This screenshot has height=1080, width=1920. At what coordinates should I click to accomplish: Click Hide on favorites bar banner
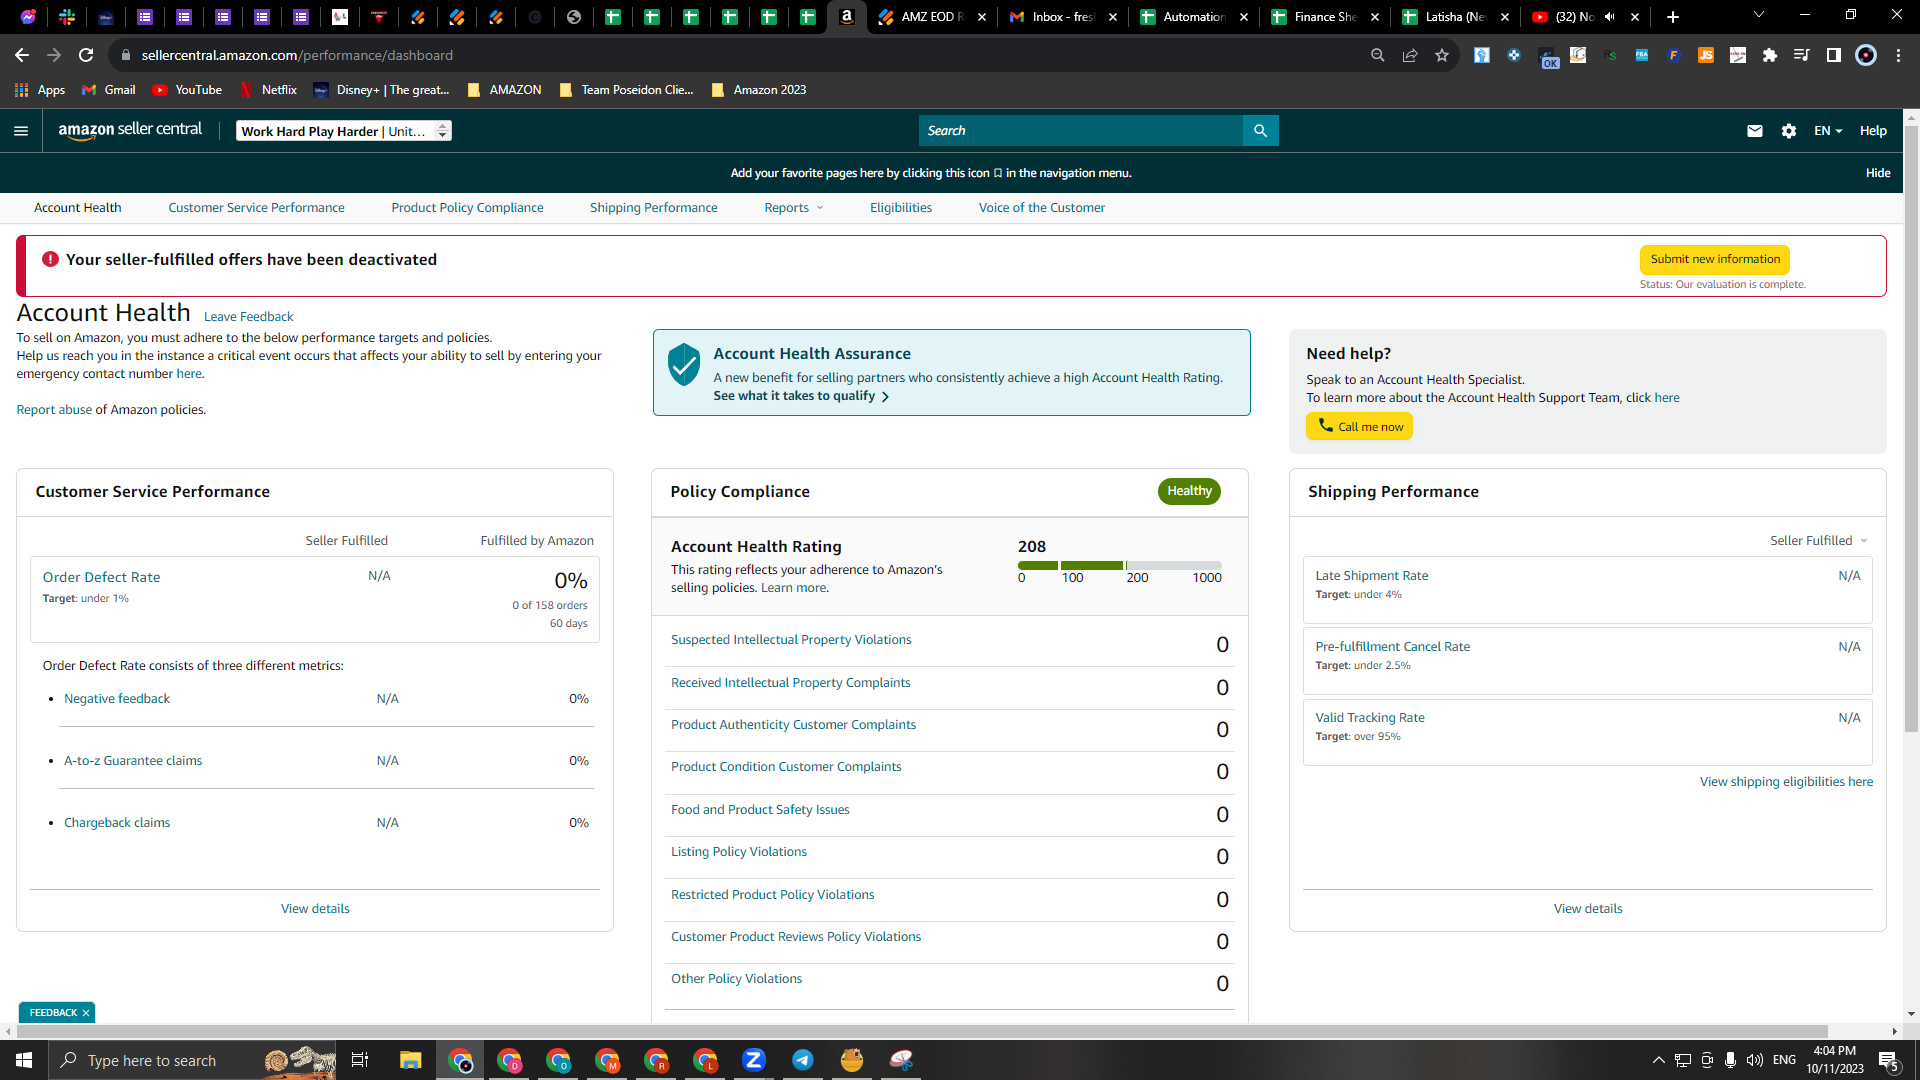pyautogui.click(x=1877, y=173)
